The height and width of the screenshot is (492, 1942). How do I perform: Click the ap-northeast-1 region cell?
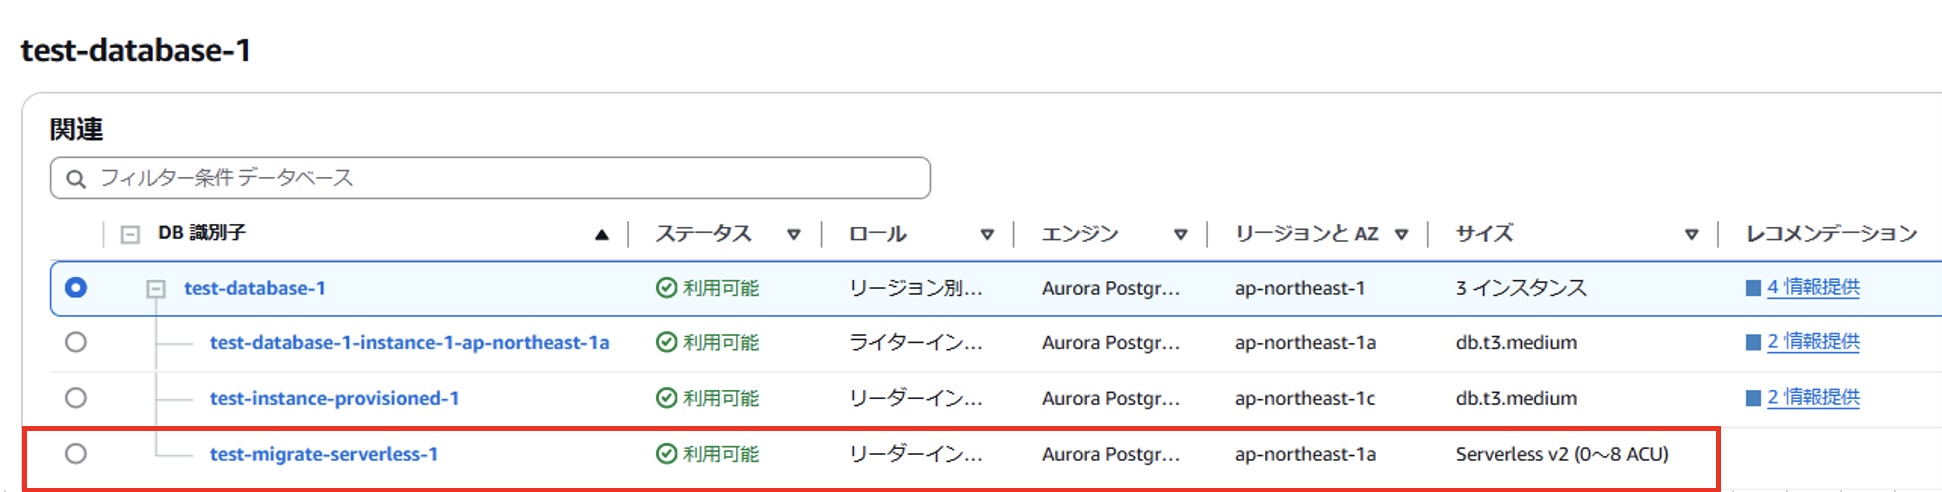coord(1300,288)
